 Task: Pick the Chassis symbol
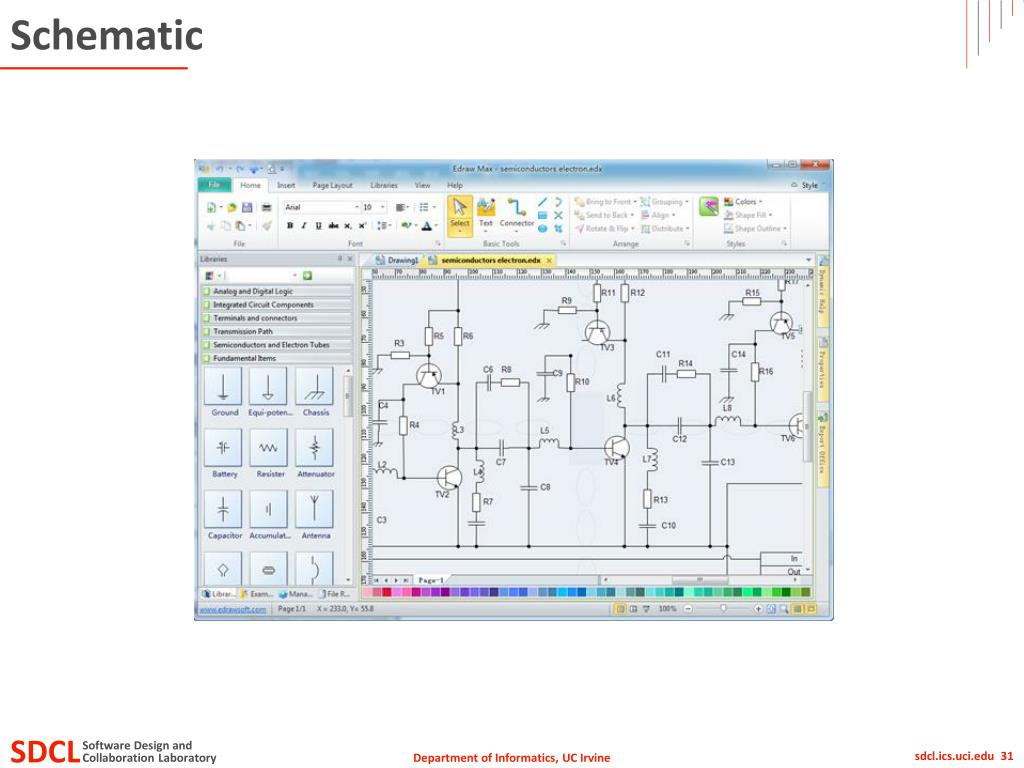point(315,391)
